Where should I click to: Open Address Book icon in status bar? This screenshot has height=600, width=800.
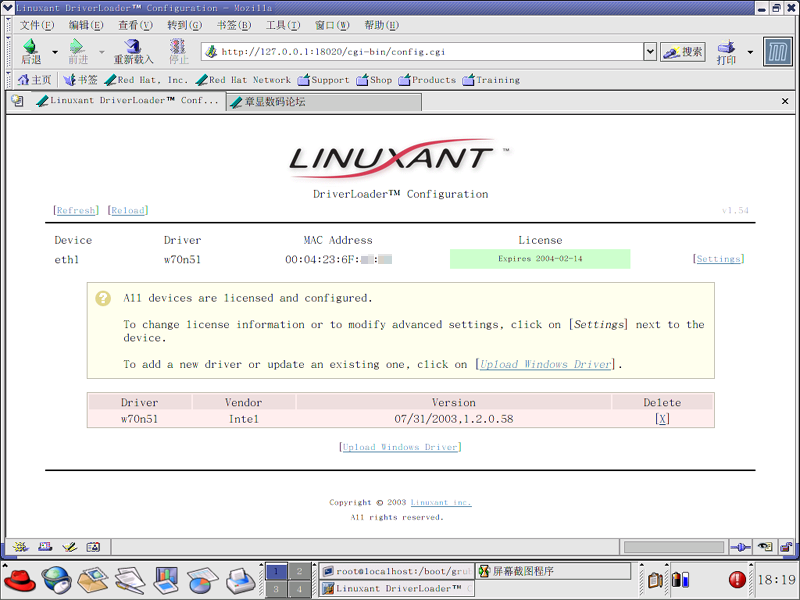93,547
